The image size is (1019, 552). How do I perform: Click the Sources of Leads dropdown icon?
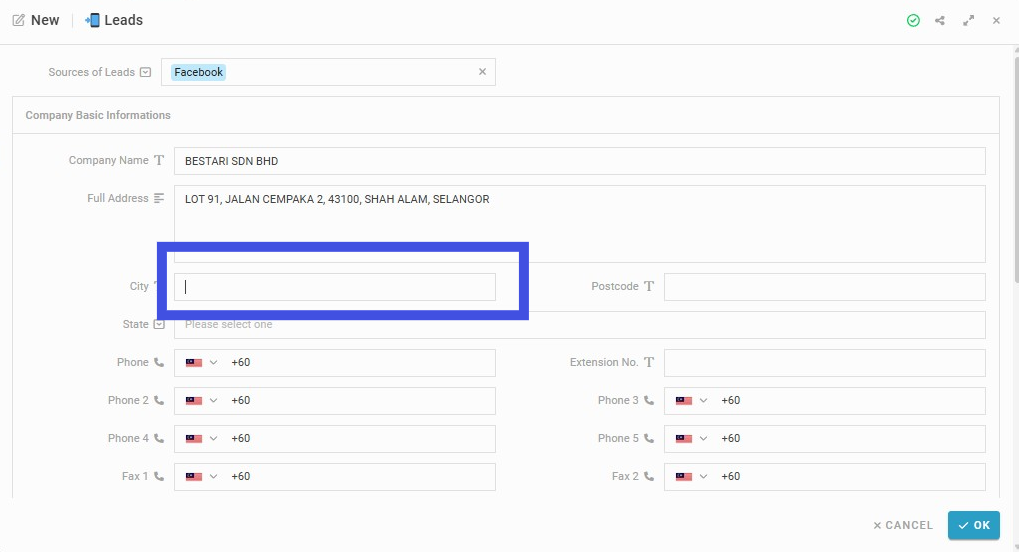(x=146, y=72)
